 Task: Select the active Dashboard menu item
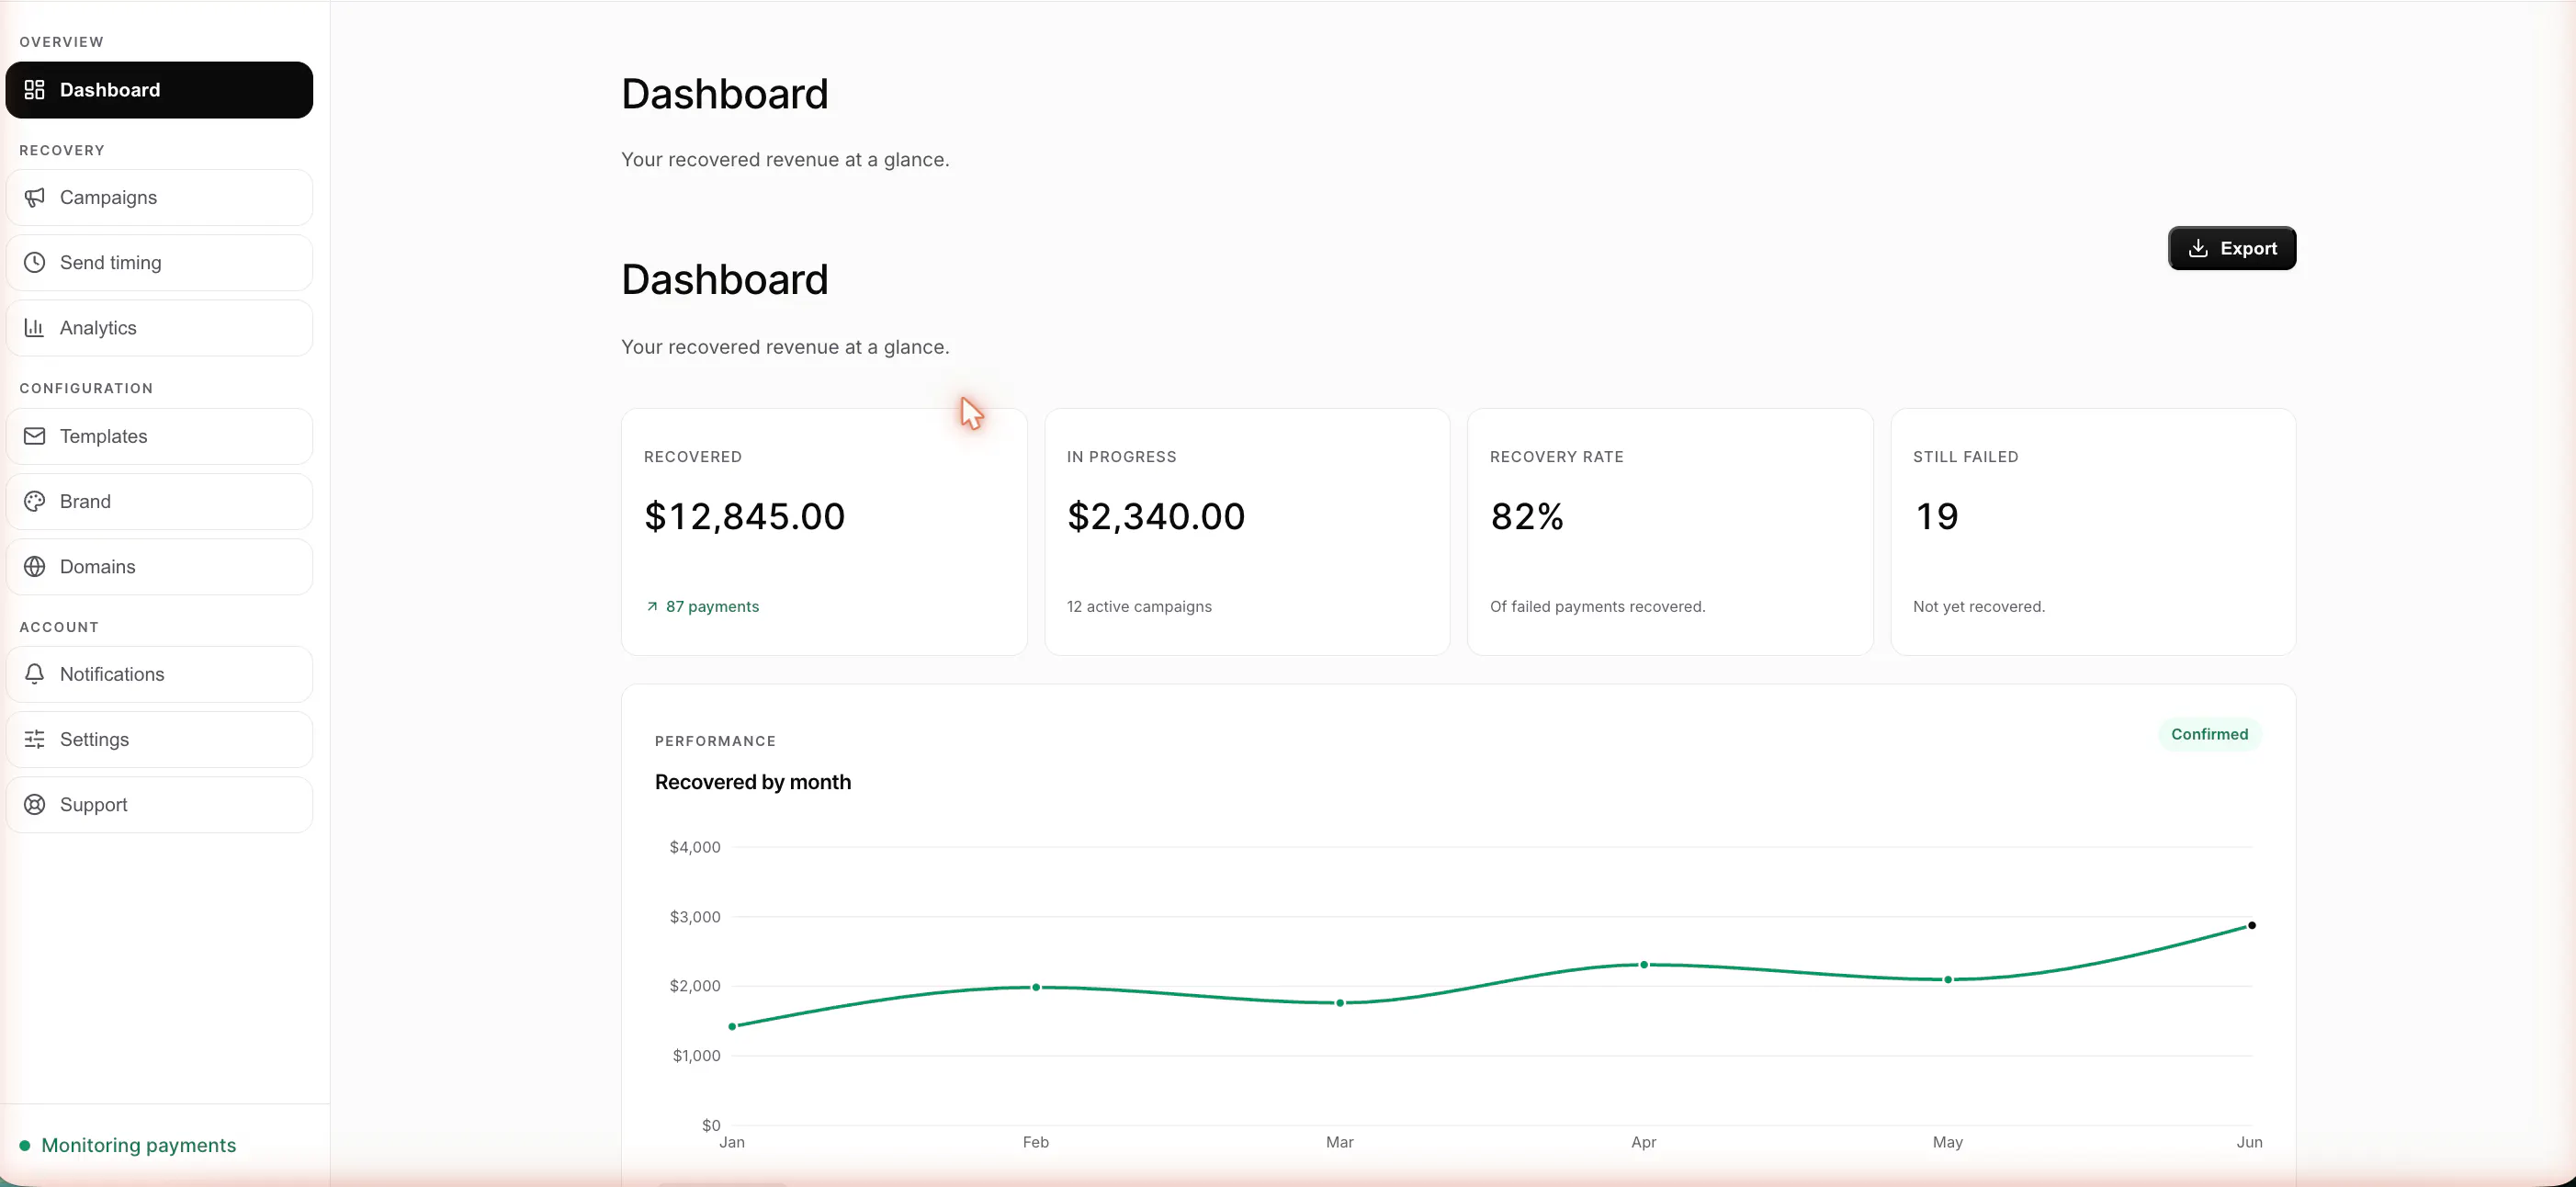[159, 90]
